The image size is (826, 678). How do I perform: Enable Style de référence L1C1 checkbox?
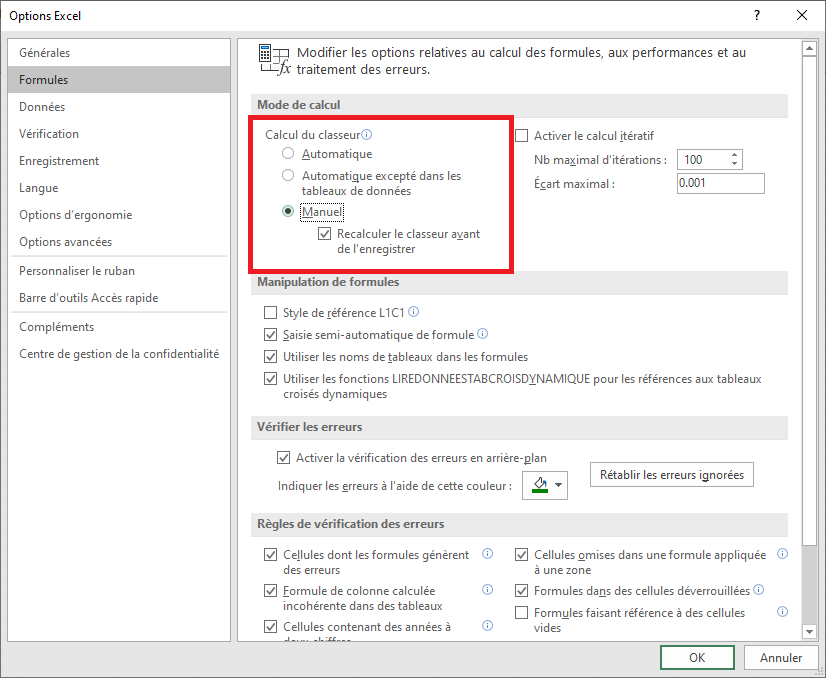270,313
